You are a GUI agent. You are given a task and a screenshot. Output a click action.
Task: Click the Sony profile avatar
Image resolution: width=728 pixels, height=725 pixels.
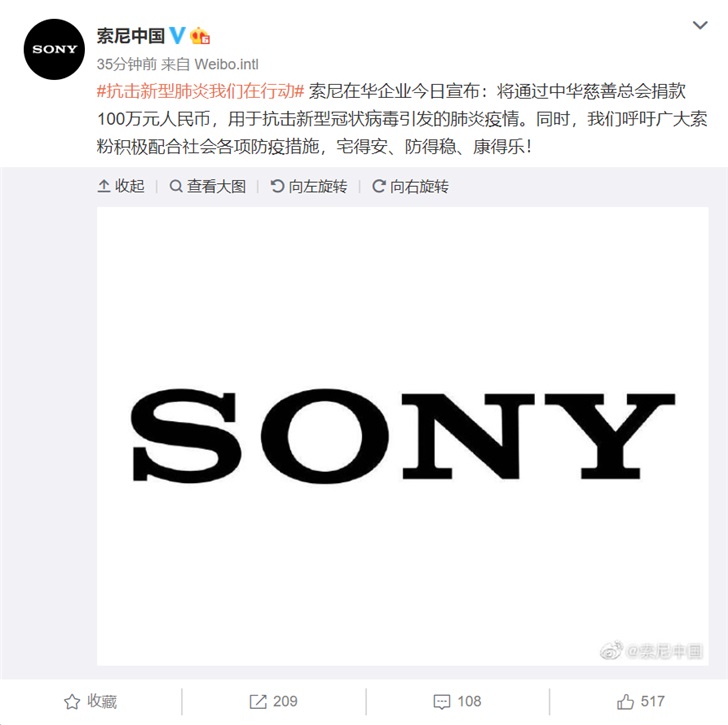54,49
